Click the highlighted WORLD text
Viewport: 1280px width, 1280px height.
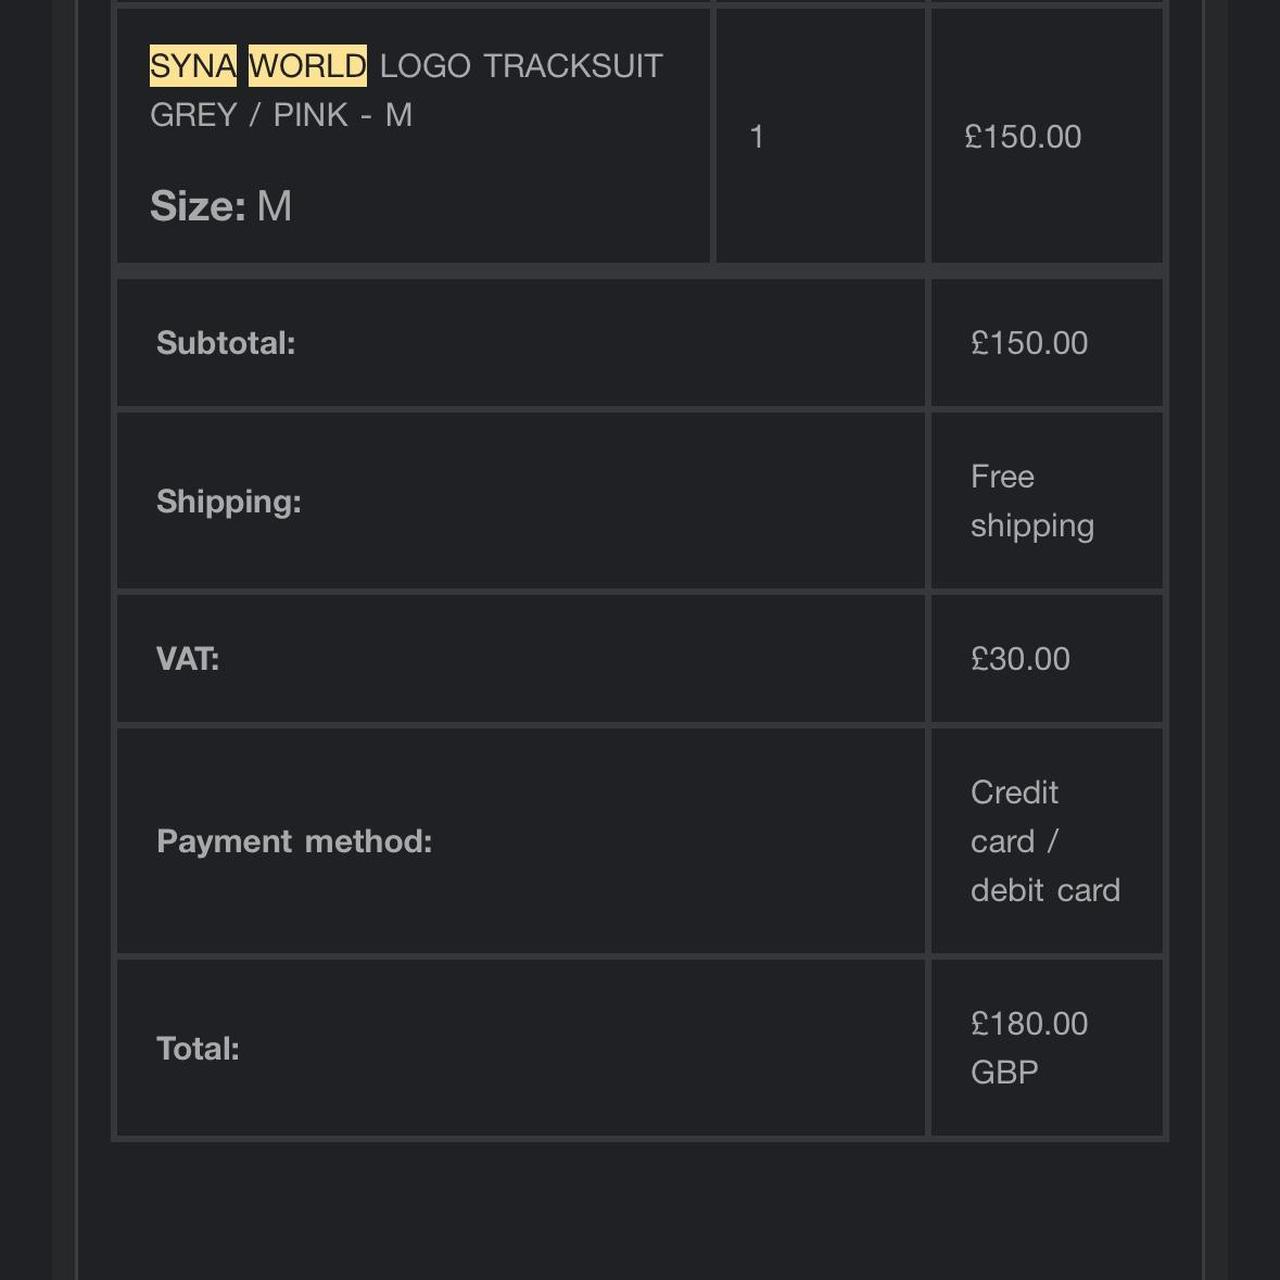307,66
